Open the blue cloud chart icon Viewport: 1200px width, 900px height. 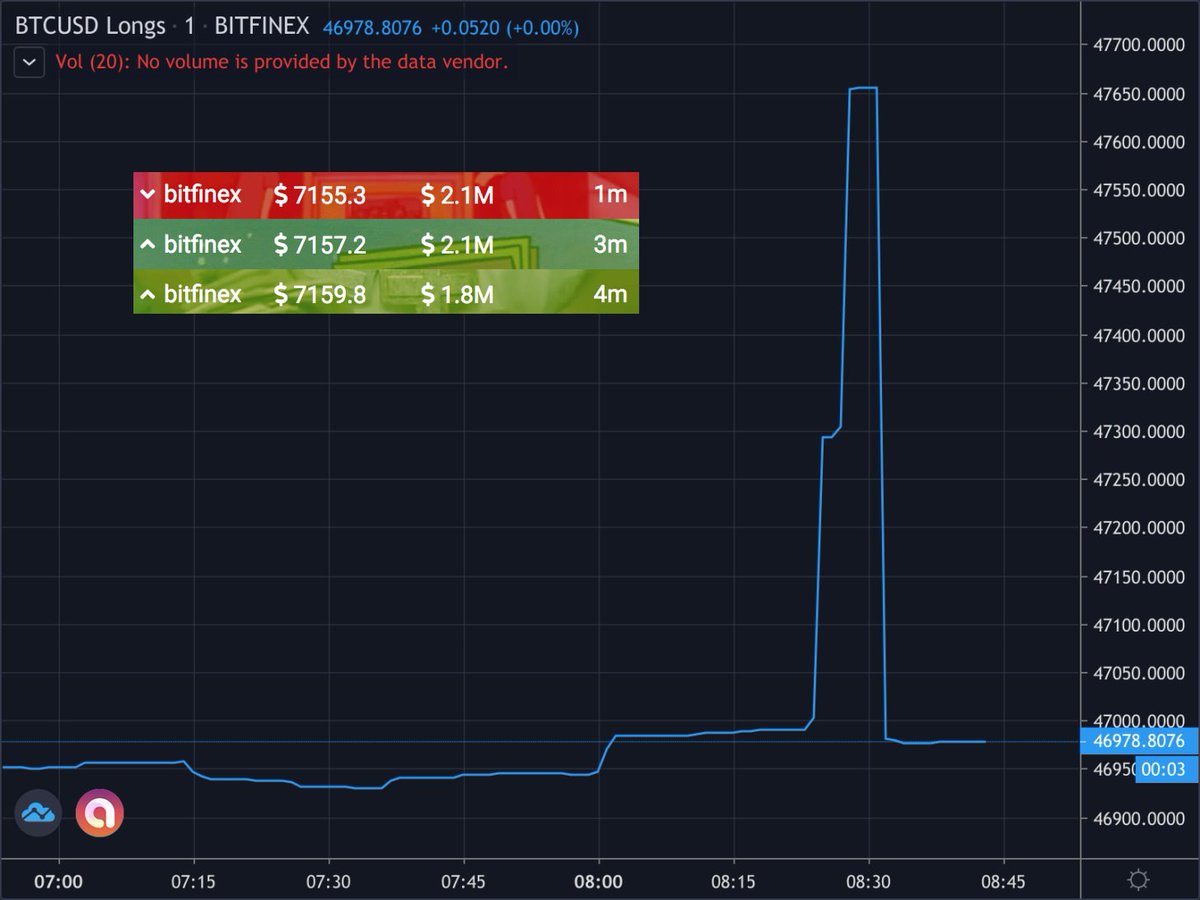(x=39, y=813)
